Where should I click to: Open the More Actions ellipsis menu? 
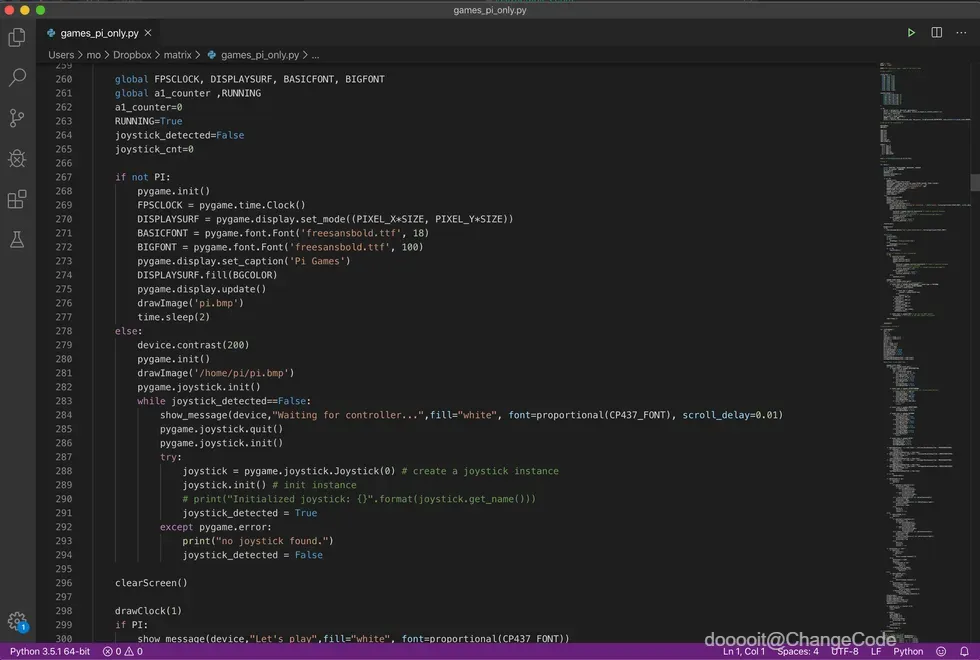961,32
